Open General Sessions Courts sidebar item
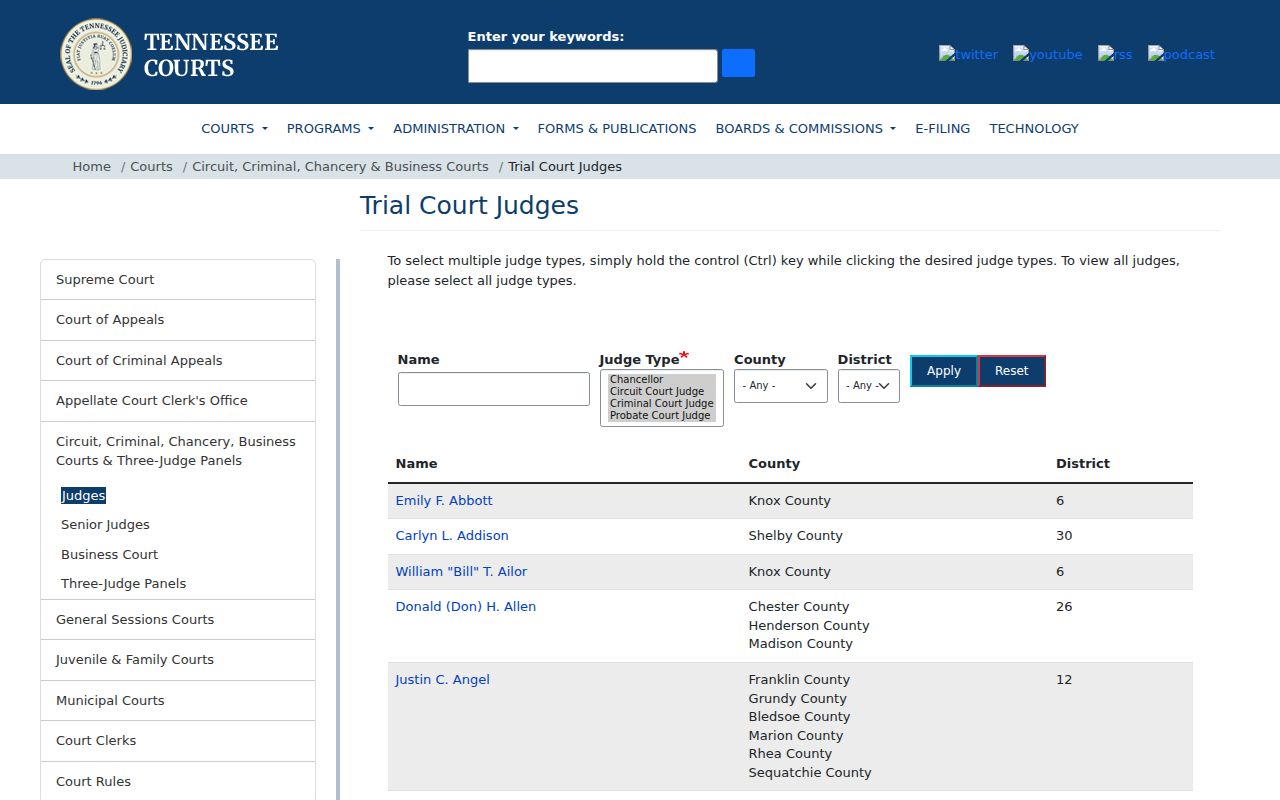 point(178,620)
